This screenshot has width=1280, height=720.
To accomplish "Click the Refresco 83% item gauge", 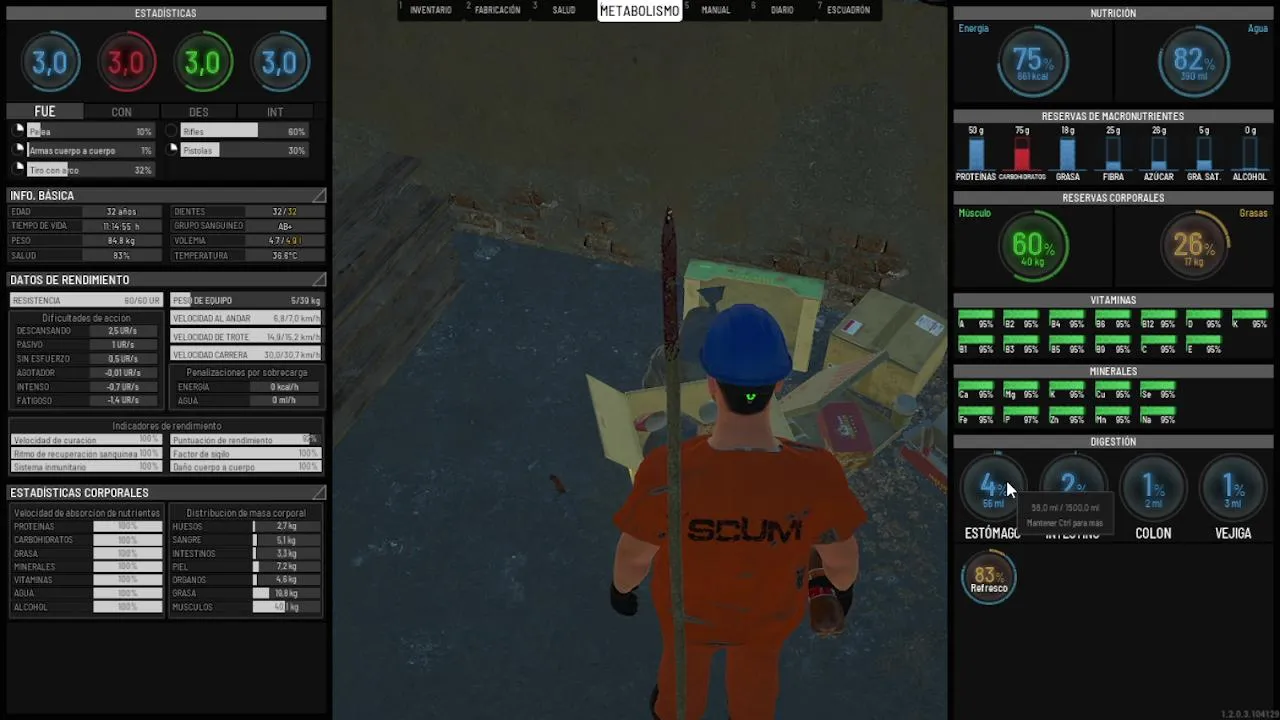I will point(989,578).
